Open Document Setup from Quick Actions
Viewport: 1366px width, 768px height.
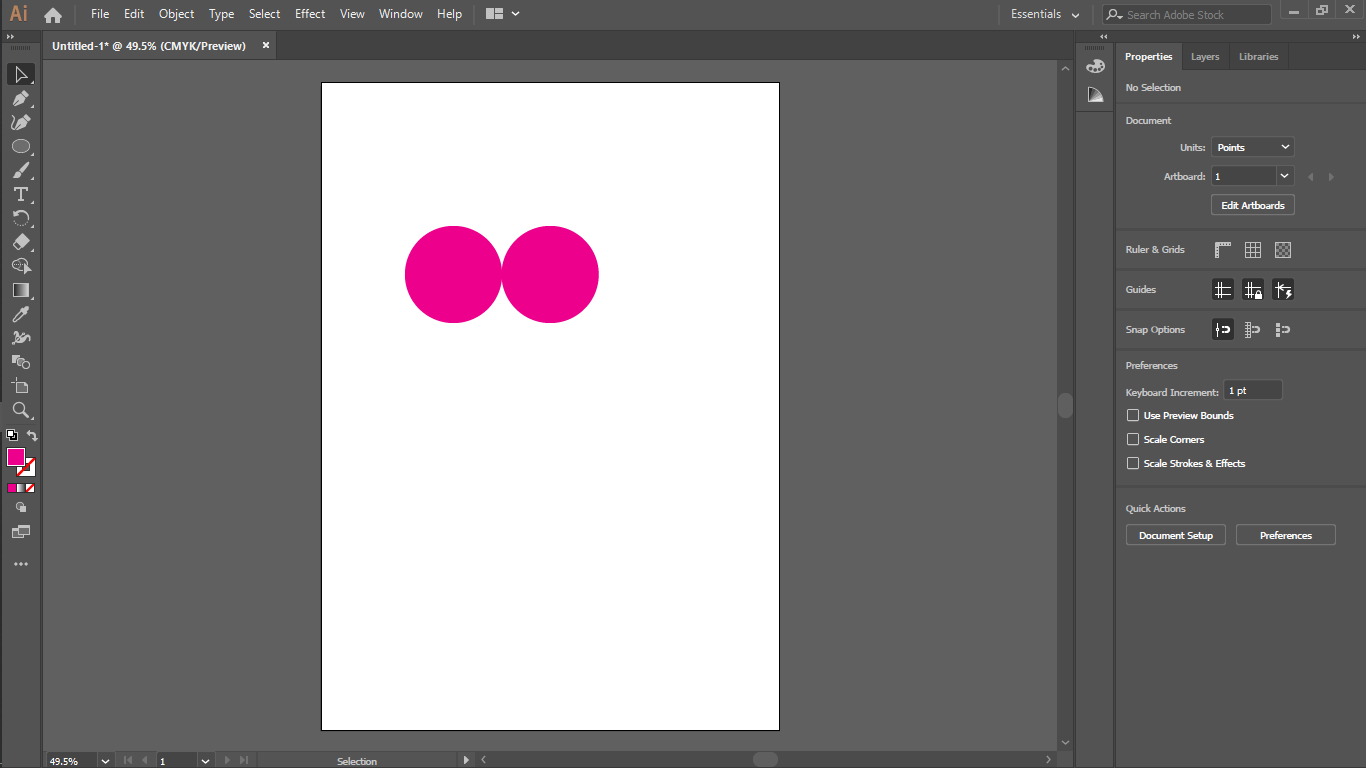click(1175, 535)
